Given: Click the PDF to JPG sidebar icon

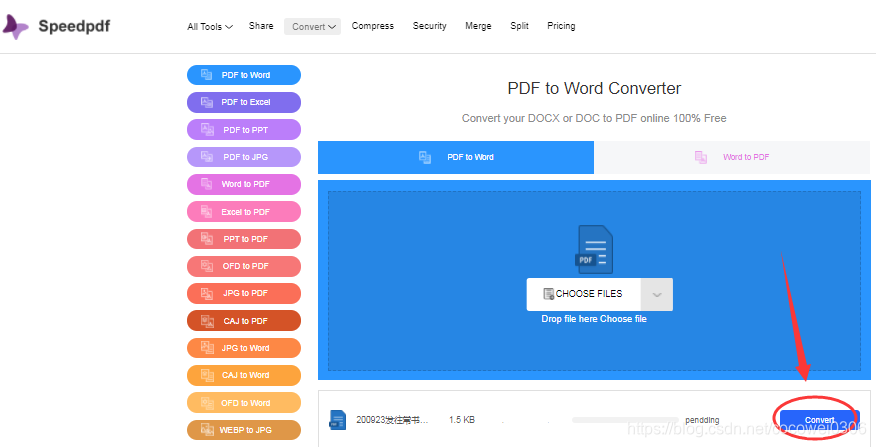Looking at the screenshot, I should [207, 157].
